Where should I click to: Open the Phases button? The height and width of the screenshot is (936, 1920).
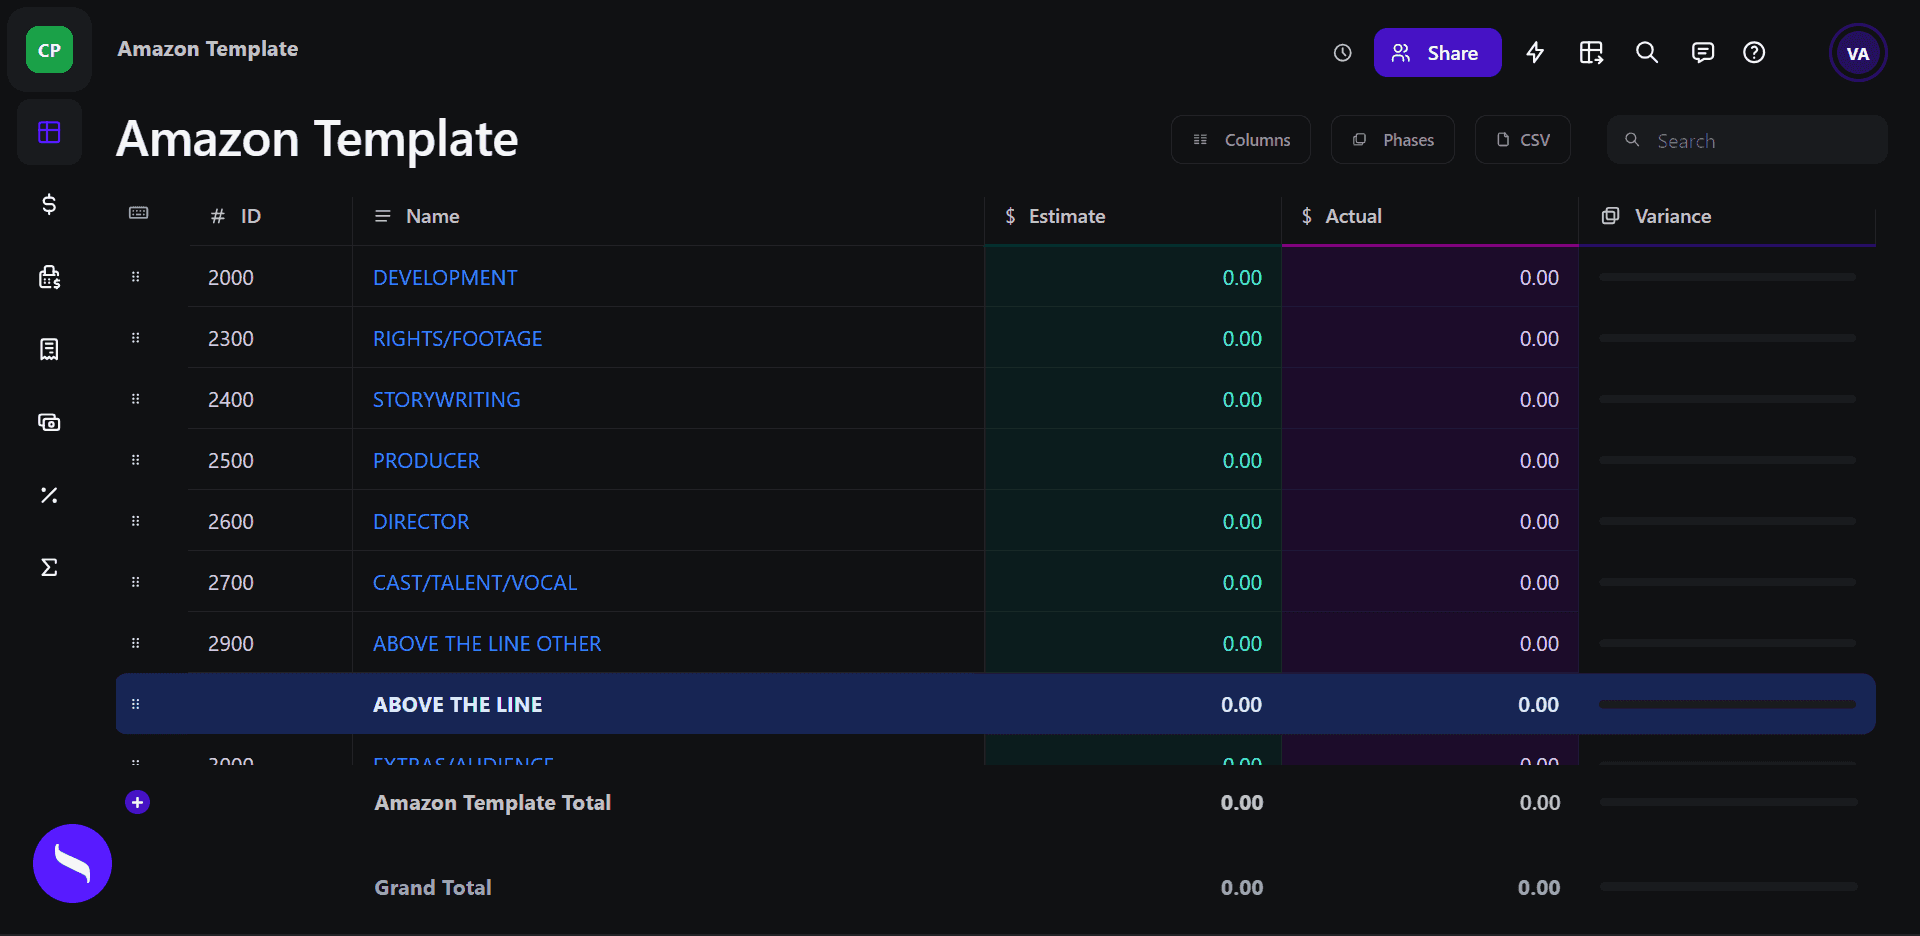point(1392,140)
